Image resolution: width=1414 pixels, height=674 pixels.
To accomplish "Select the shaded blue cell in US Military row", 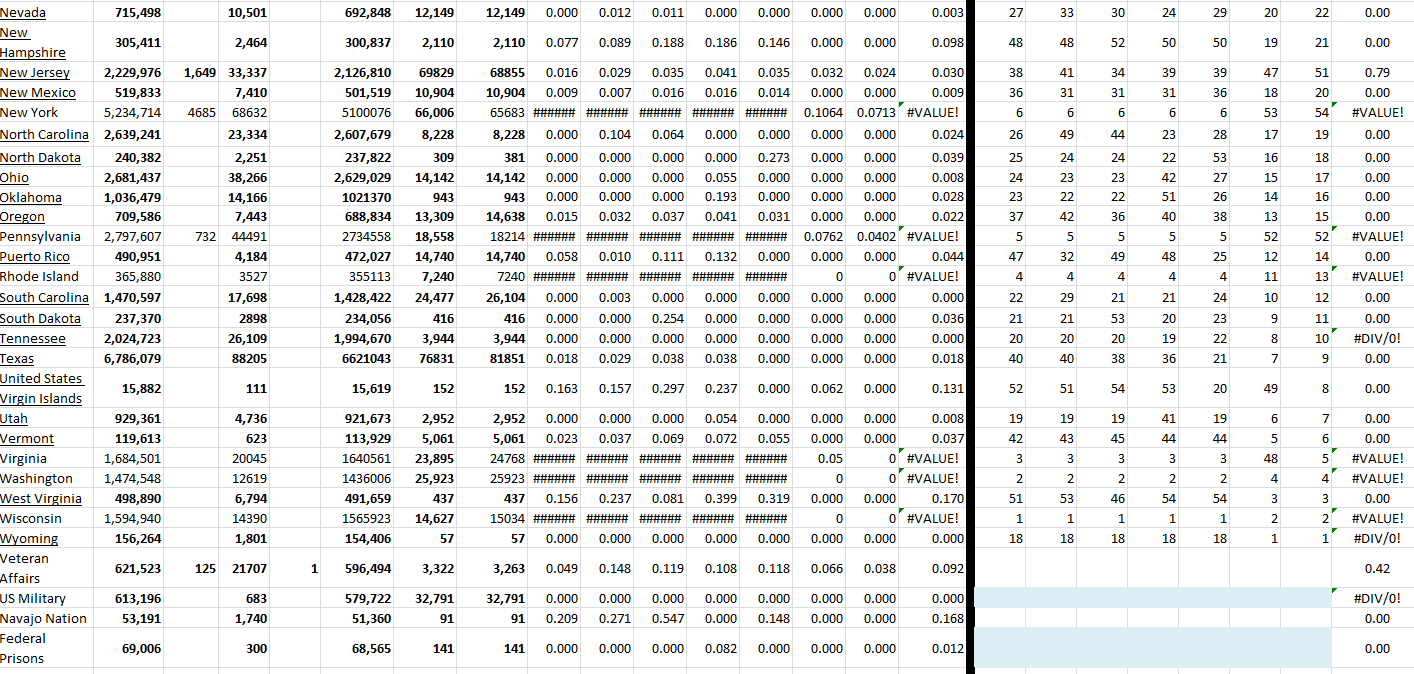I will pos(1150,598).
